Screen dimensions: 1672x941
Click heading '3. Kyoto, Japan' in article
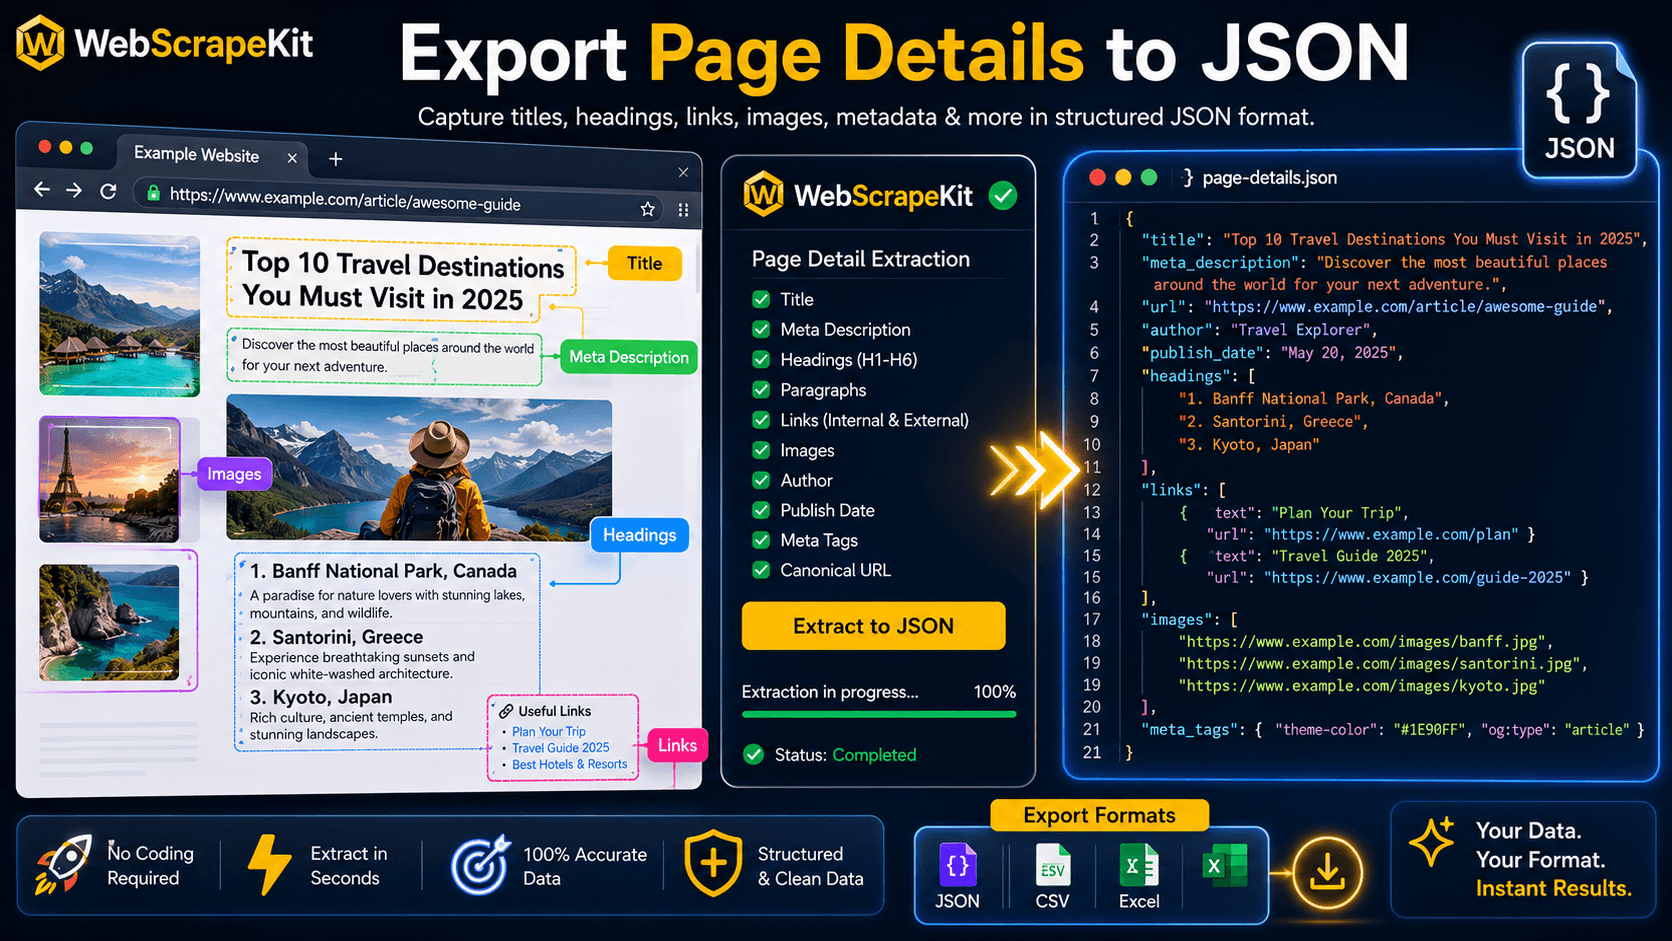pyautogui.click(x=321, y=697)
